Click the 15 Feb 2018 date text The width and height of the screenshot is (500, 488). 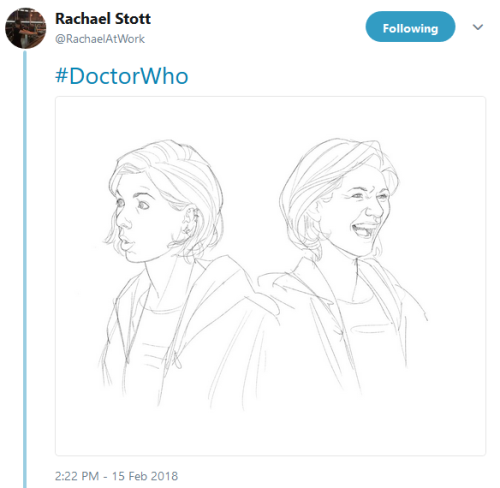pos(145,476)
